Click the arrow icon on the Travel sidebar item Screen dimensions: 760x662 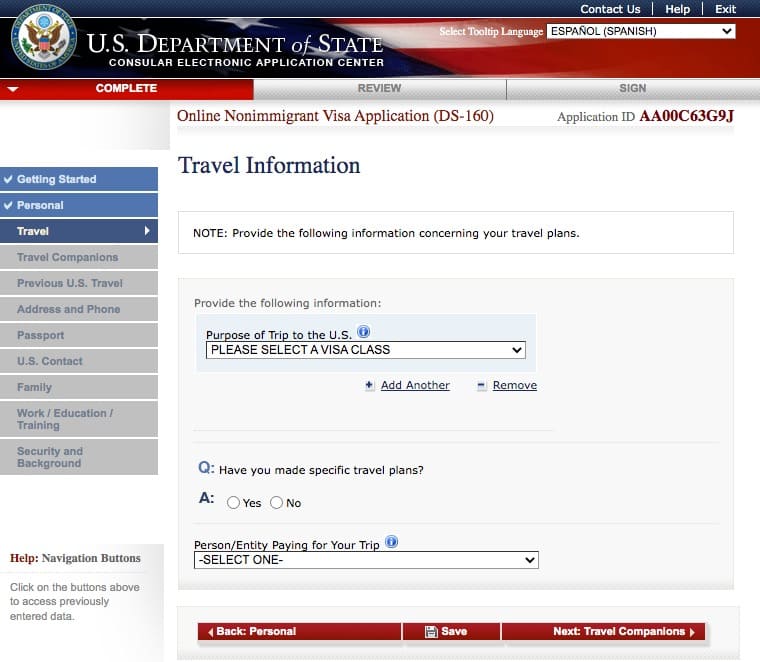click(x=148, y=231)
